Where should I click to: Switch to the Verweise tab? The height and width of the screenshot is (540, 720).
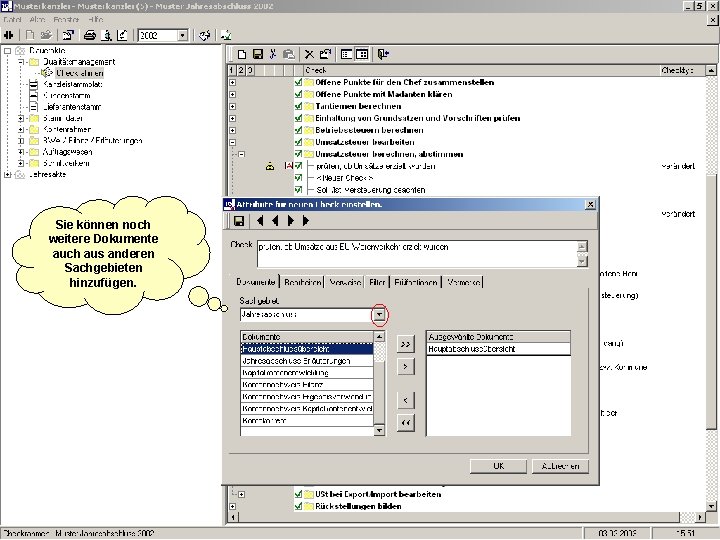(345, 282)
